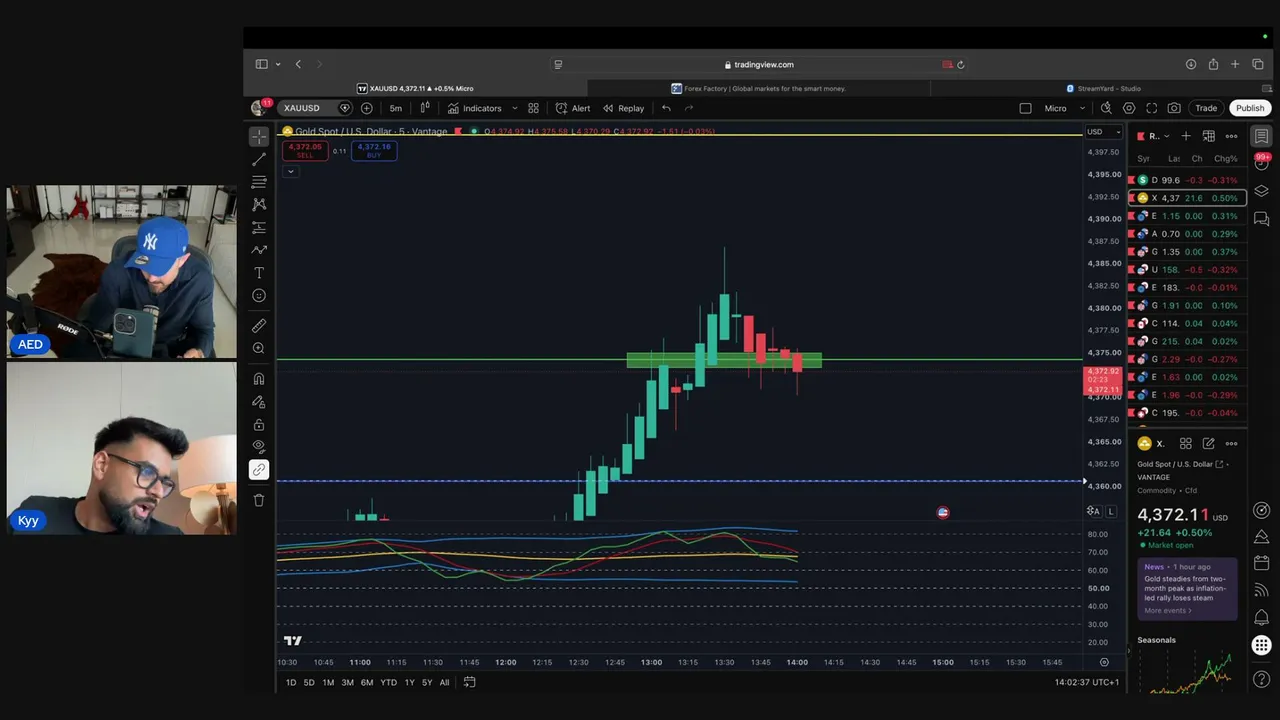Open the chat bubbles sidebar icon
The width and height of the screenshot is (1280, 720).
(x=1262, y=218)
